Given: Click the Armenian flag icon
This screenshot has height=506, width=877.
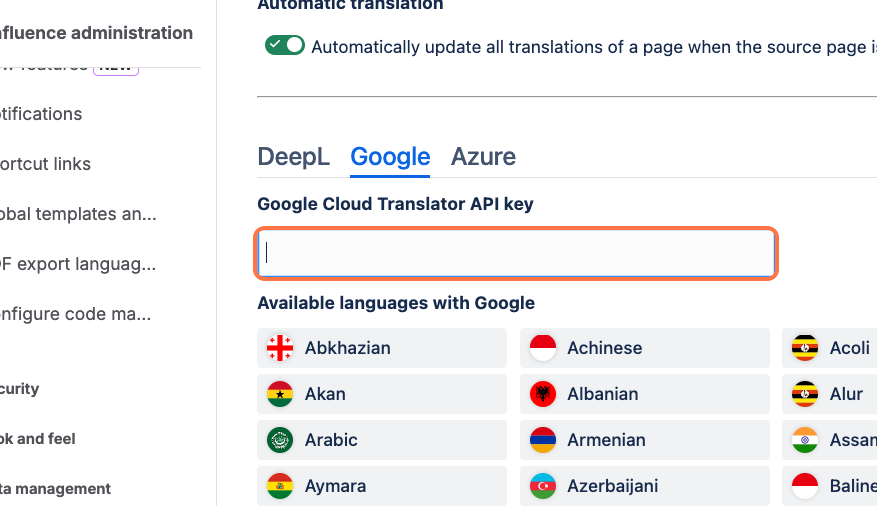Looking at the screenshot, I should (543, 440).
